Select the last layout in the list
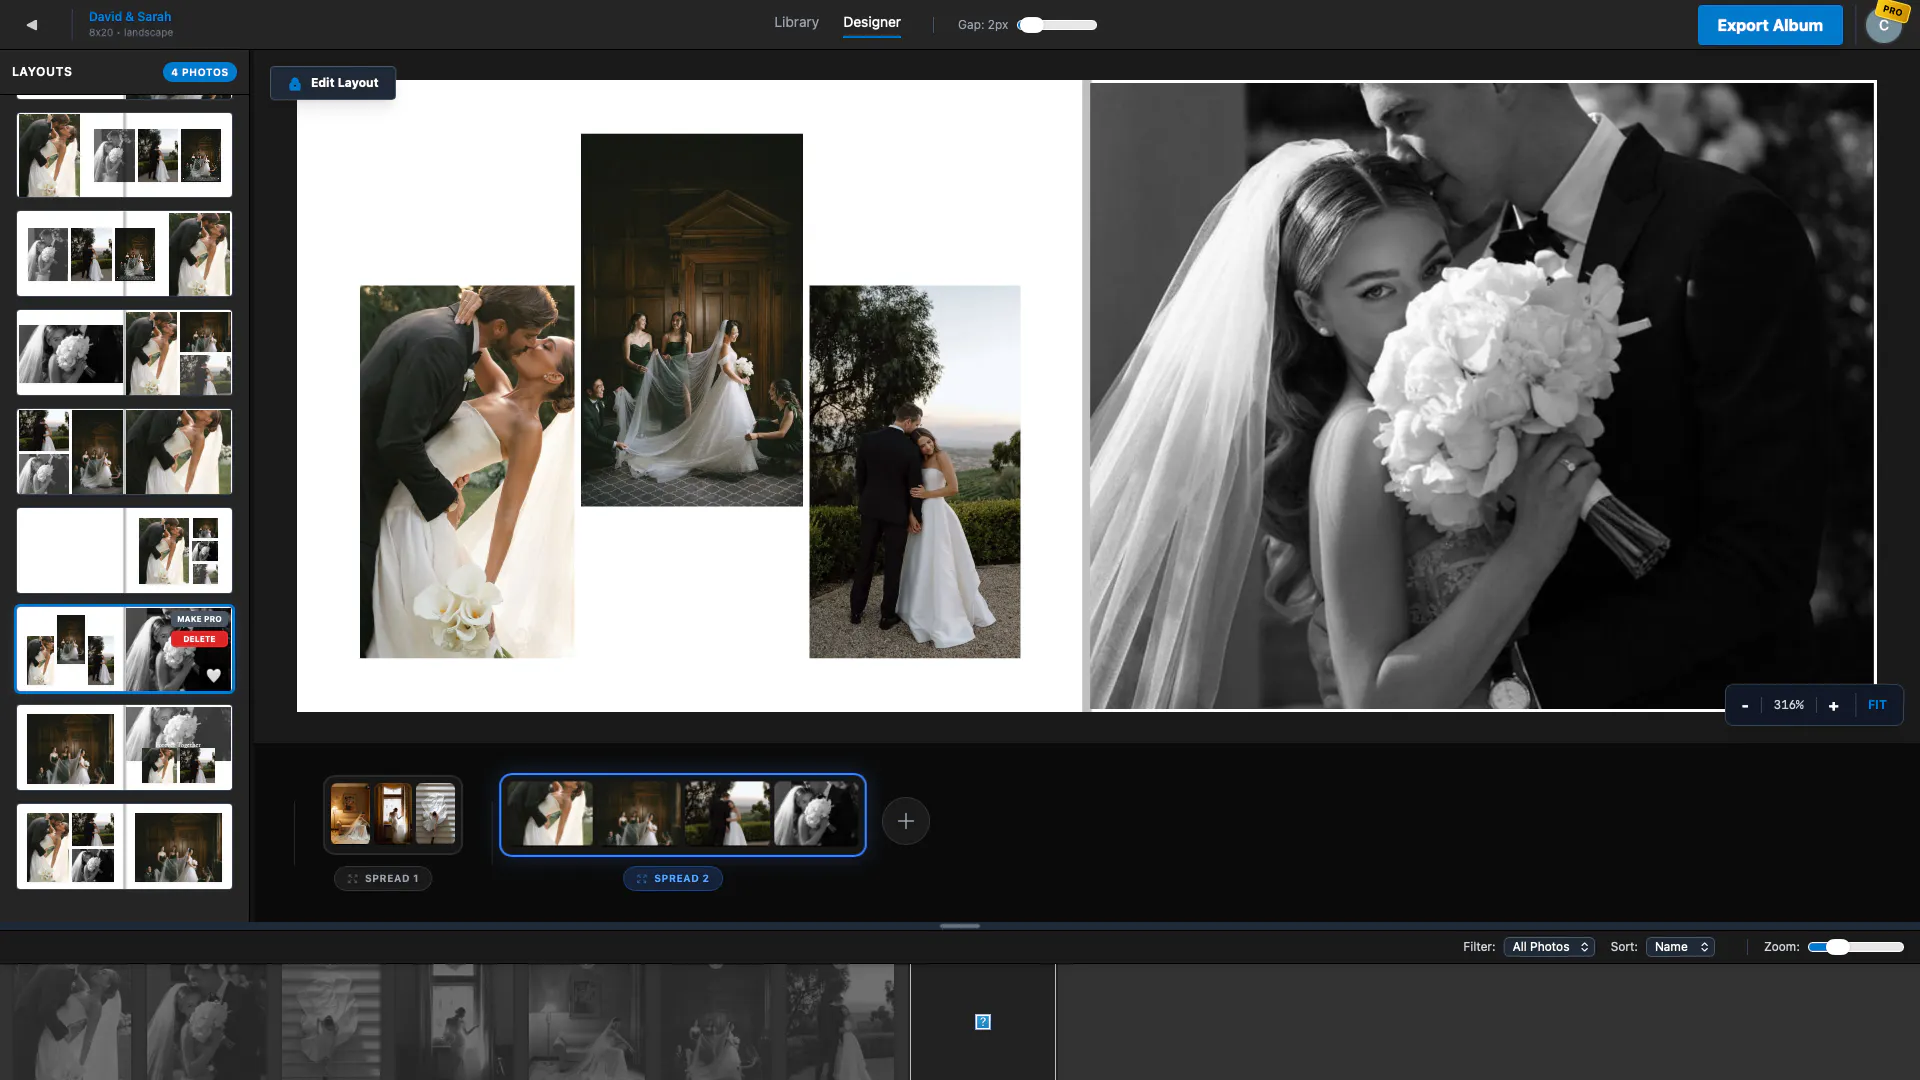This screenshot has width=1920, height=1080. (124, 846)
